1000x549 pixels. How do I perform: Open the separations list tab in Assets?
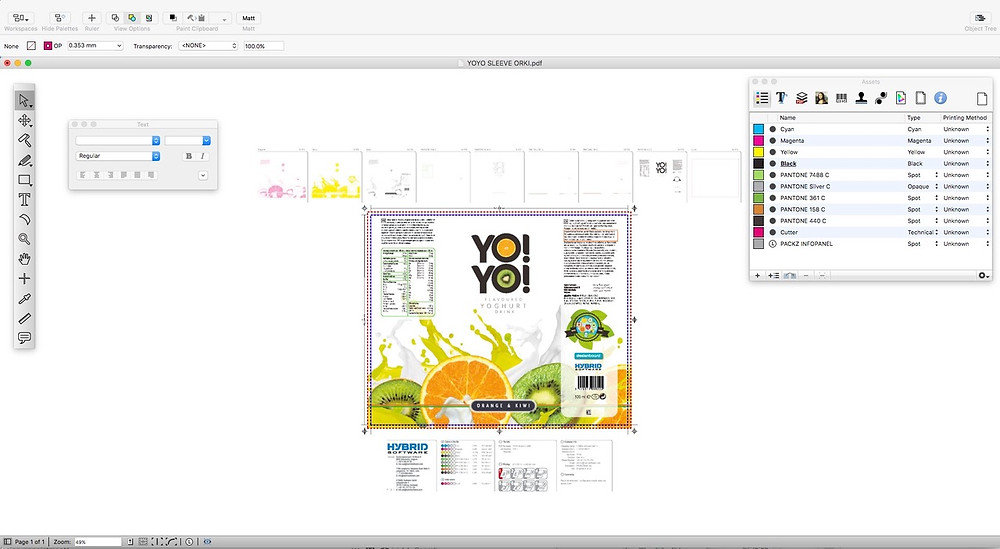761,98
